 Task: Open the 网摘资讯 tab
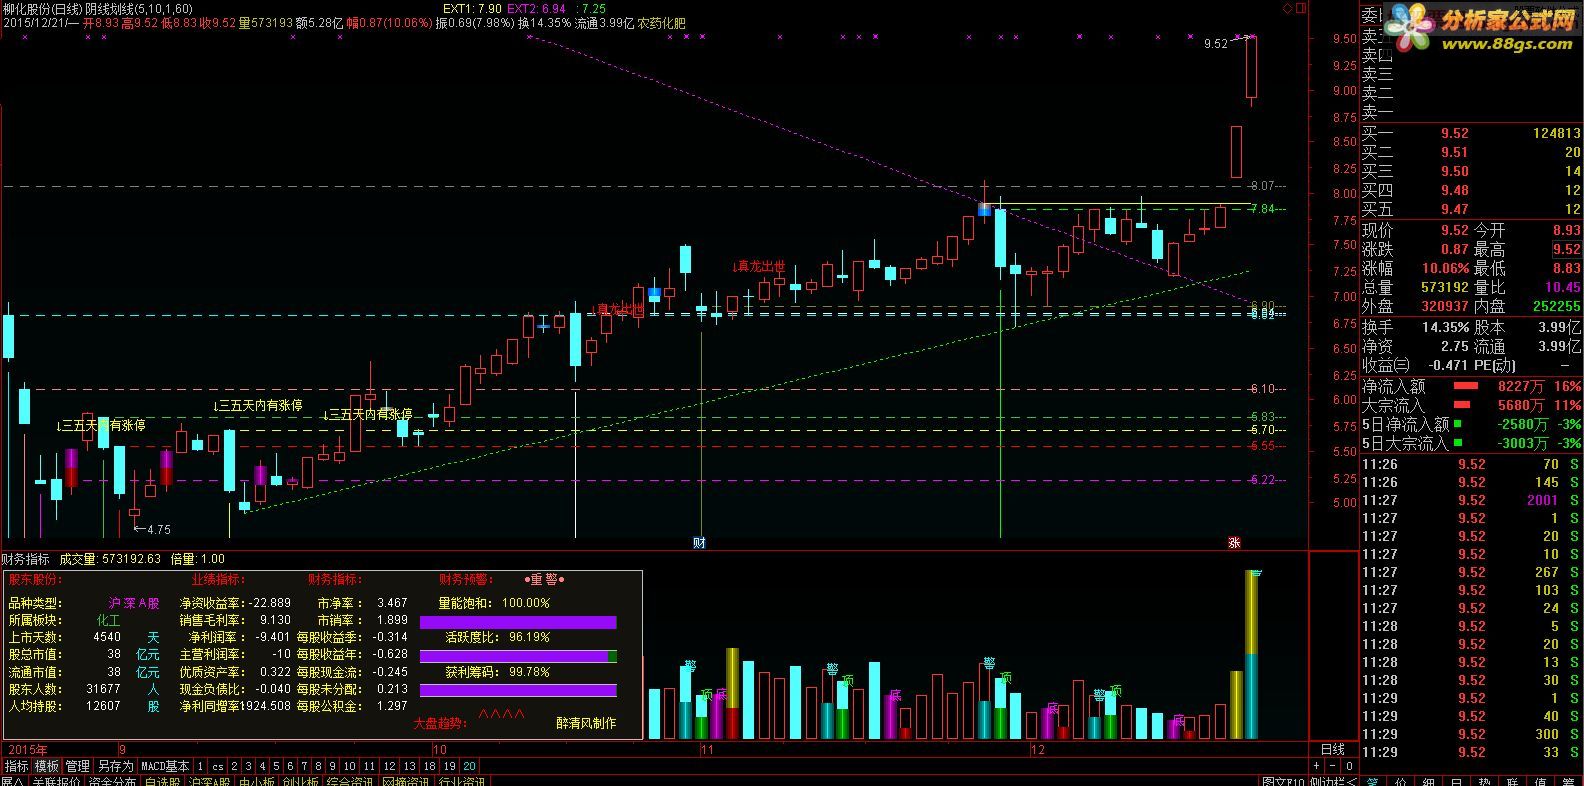tap(406, 781)
